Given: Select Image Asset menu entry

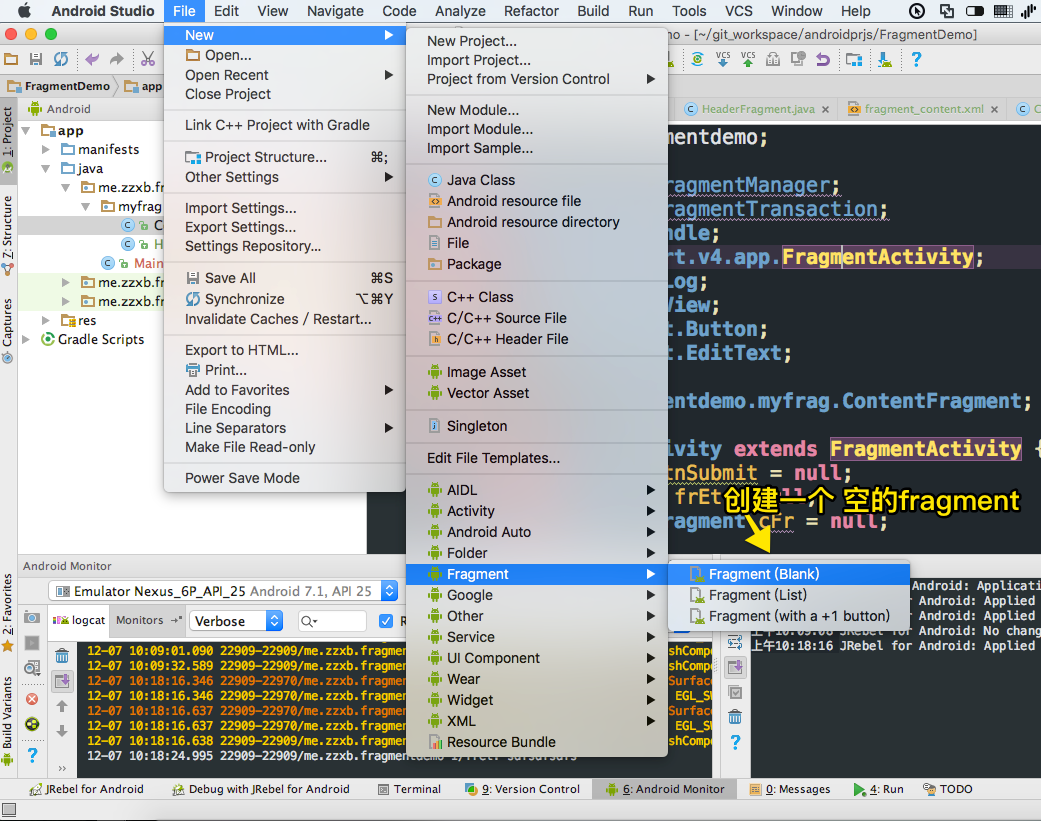Looking at the screenshot, I should (x=536, y=372).
